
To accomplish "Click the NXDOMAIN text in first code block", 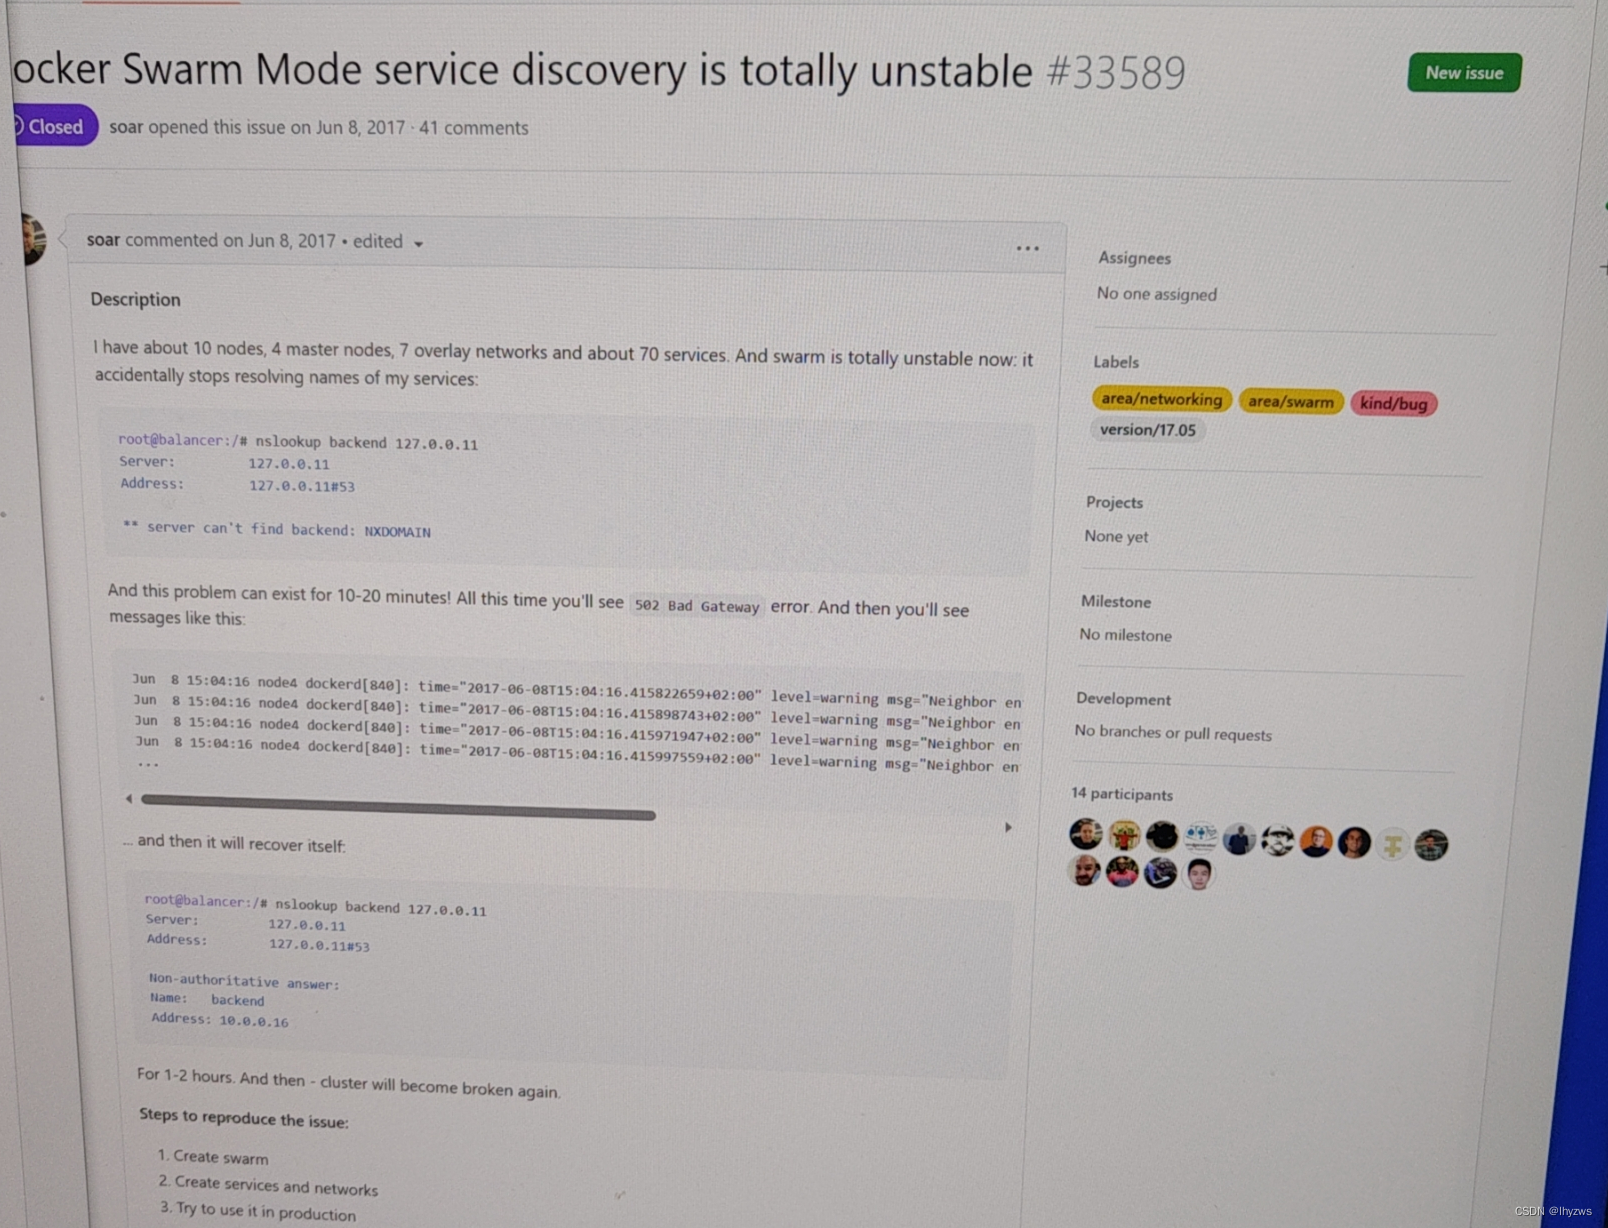I will 397,532.
